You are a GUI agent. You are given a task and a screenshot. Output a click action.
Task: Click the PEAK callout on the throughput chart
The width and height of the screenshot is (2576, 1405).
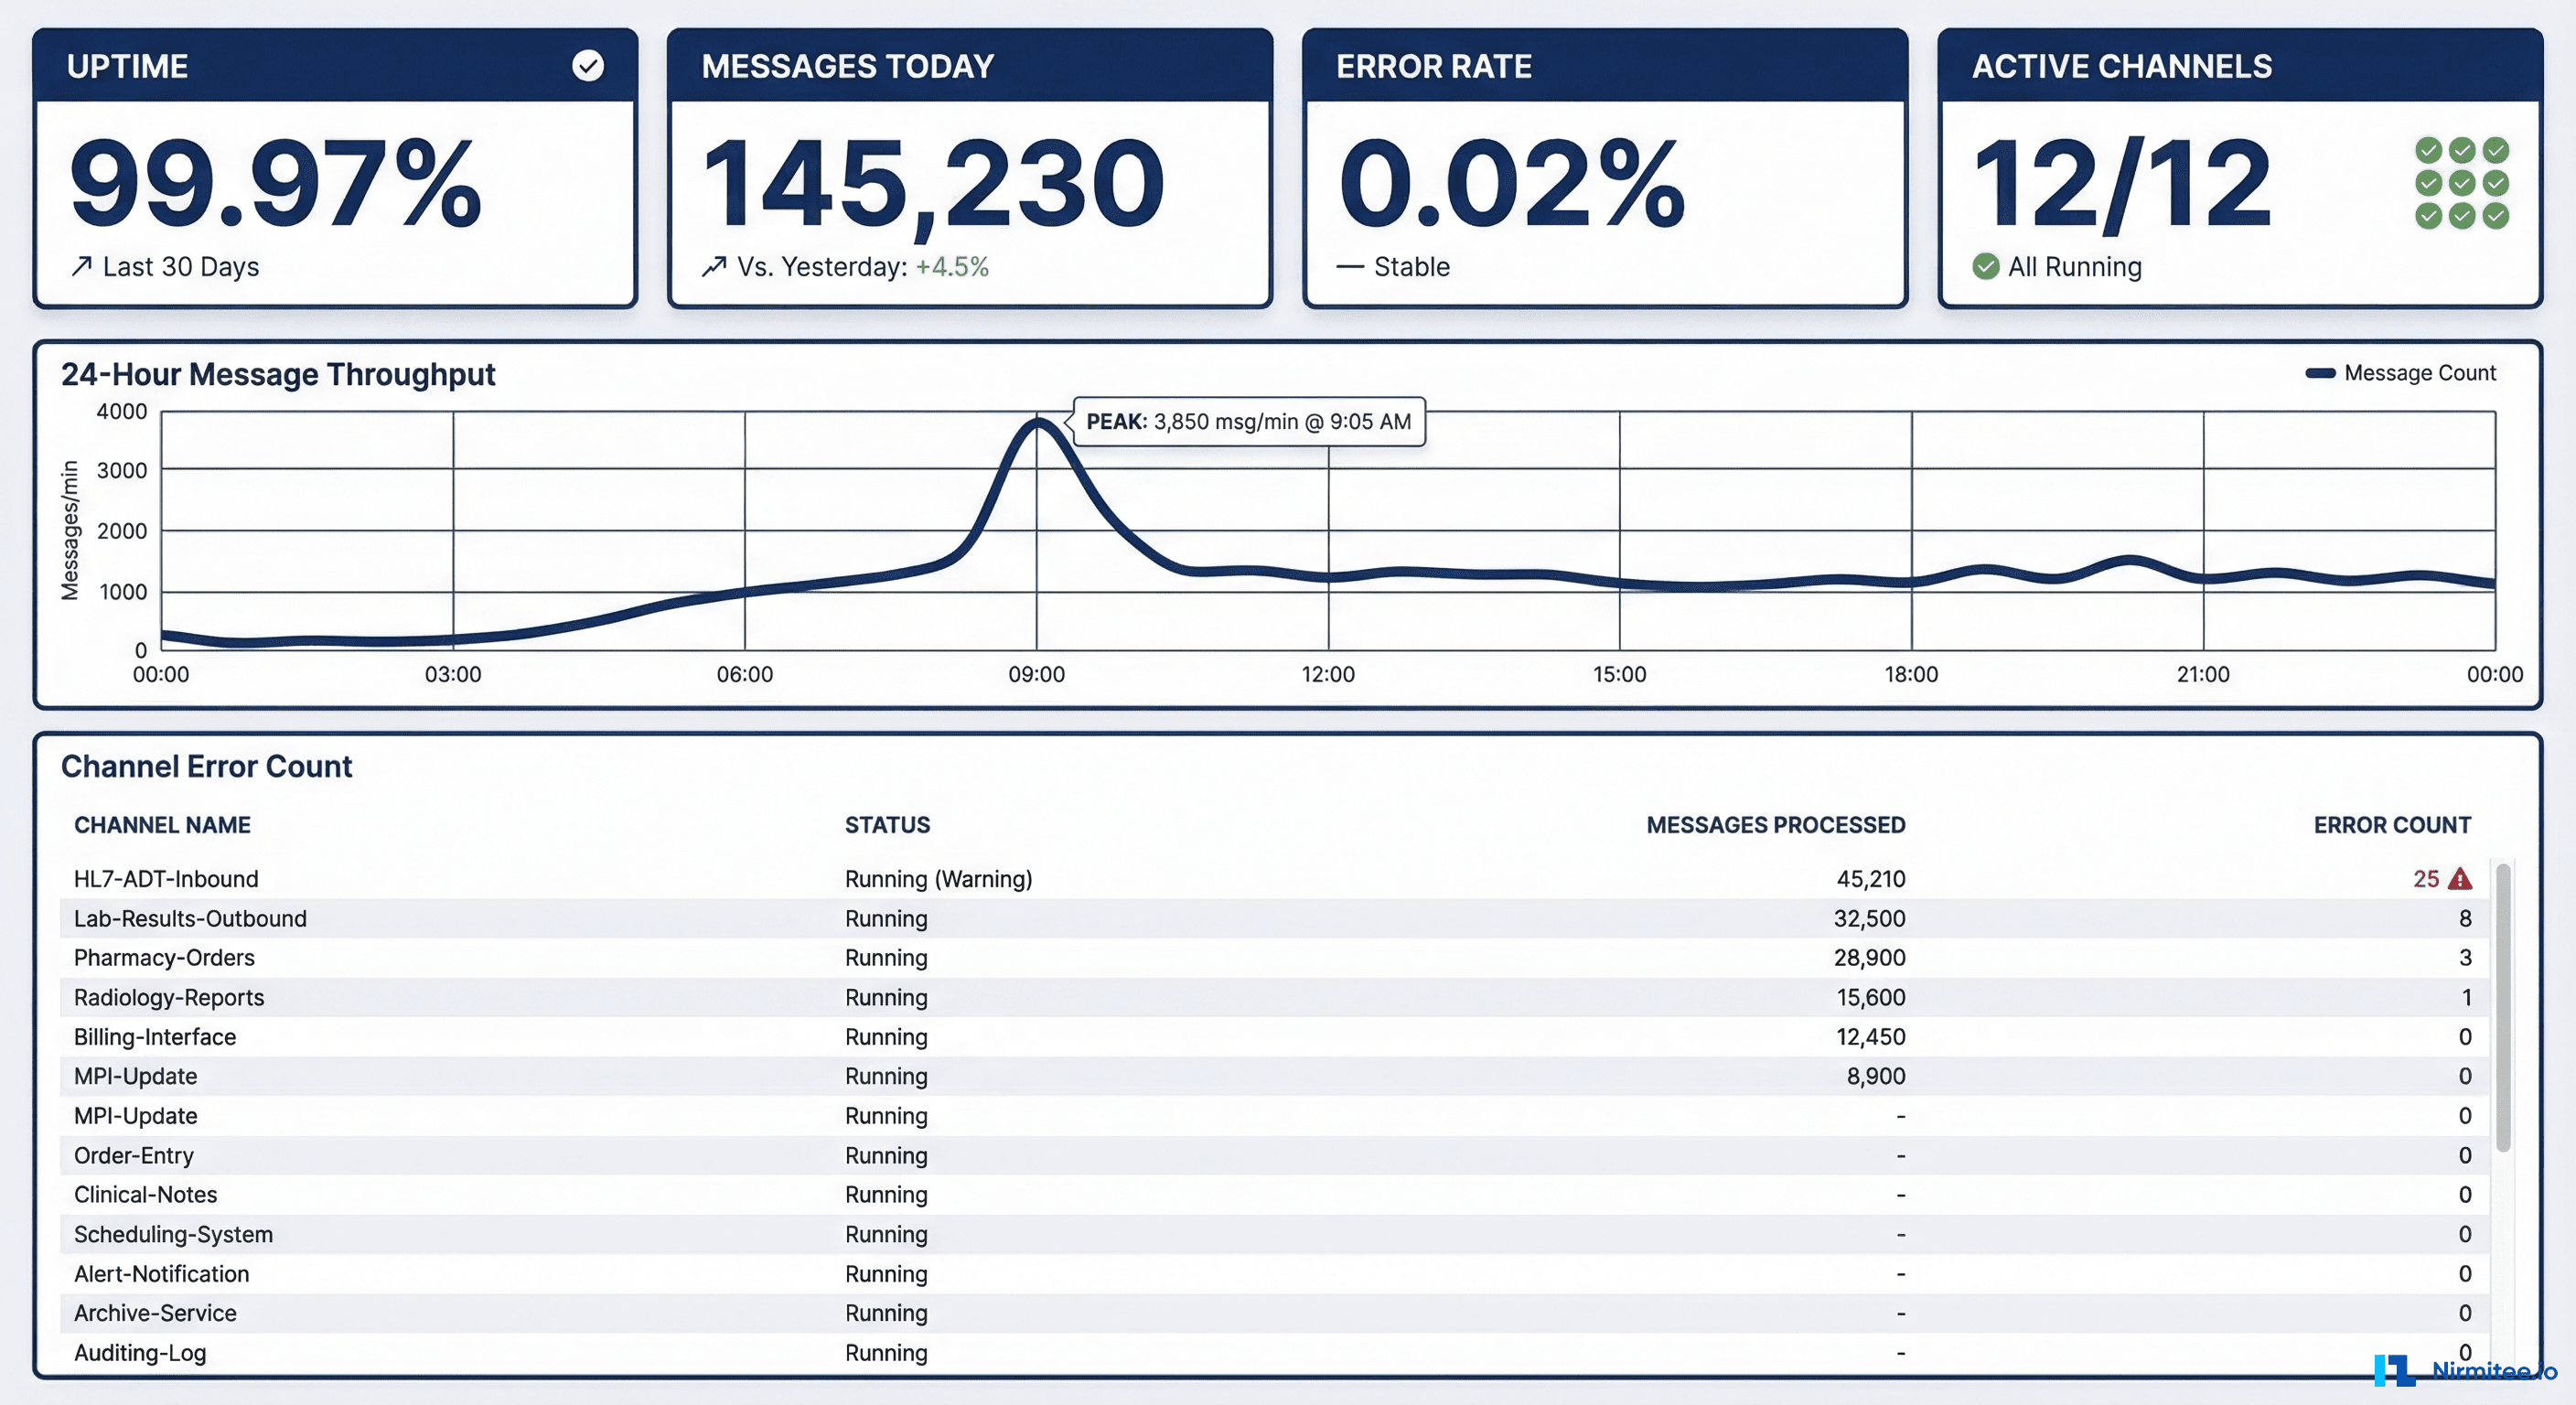tap(1248, 421)
